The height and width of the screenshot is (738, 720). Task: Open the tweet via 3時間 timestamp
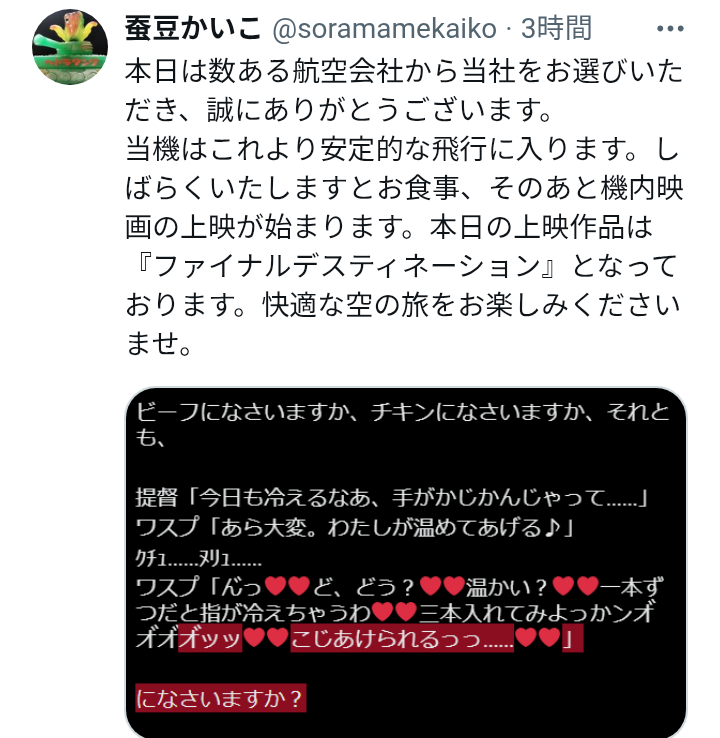556,29
